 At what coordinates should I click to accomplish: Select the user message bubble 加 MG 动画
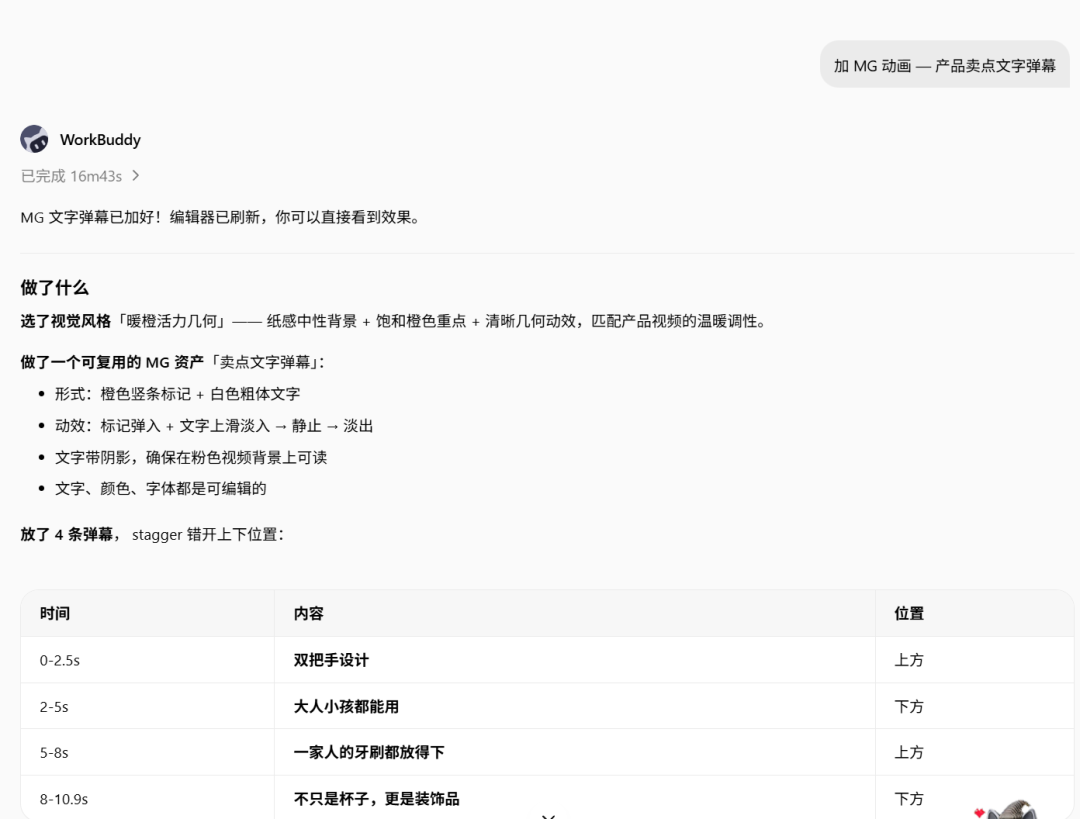click(944, 65)
